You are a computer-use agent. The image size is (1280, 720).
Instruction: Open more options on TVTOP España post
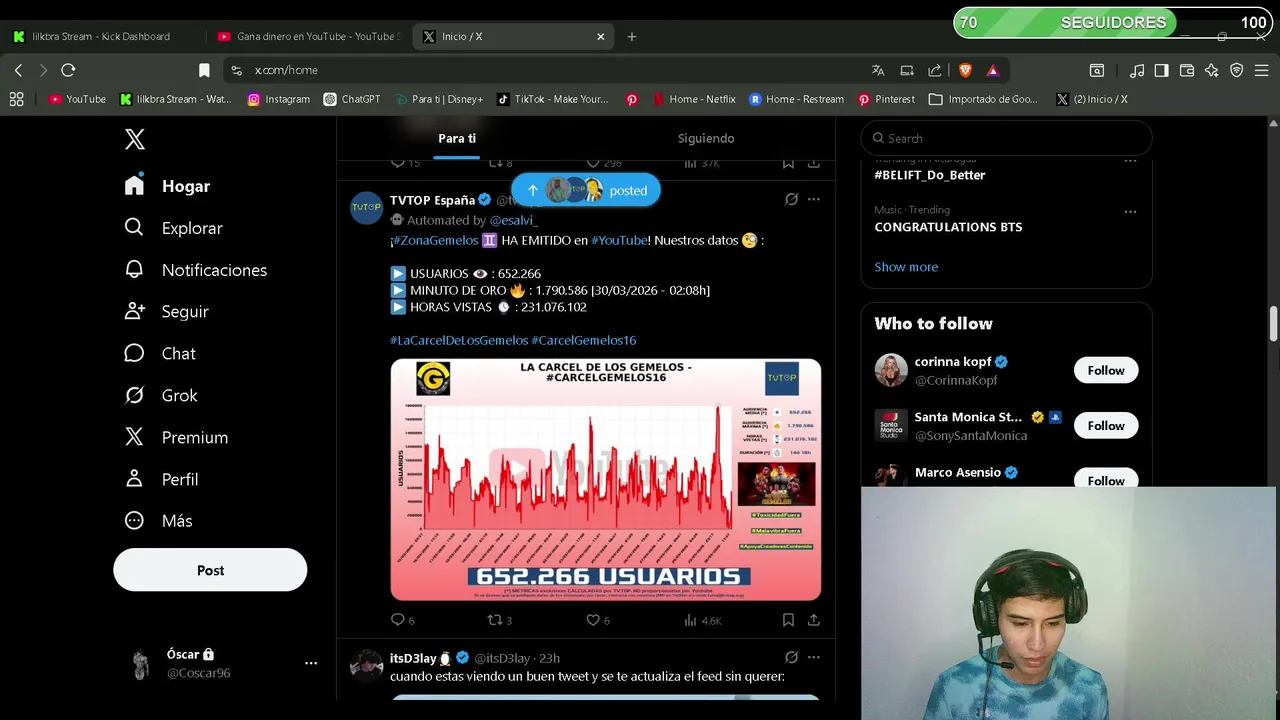pos(814,200)
